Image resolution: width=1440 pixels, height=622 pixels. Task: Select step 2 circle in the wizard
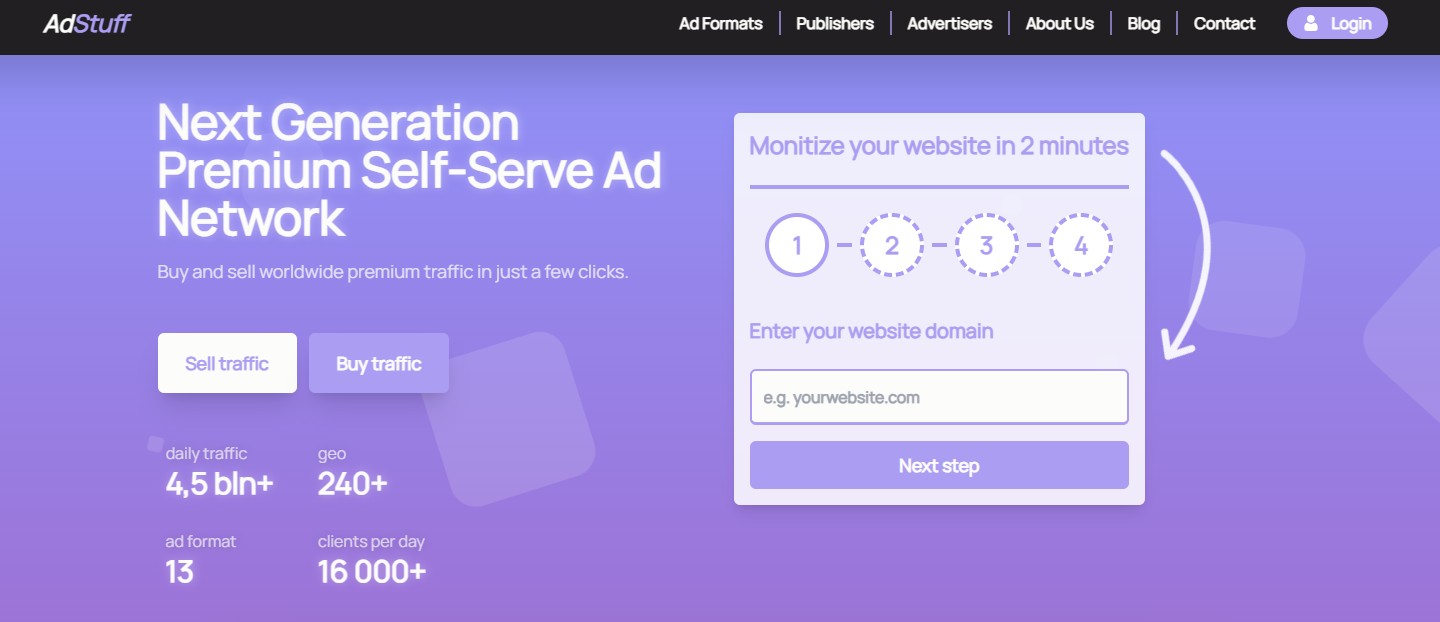[892, 244]
